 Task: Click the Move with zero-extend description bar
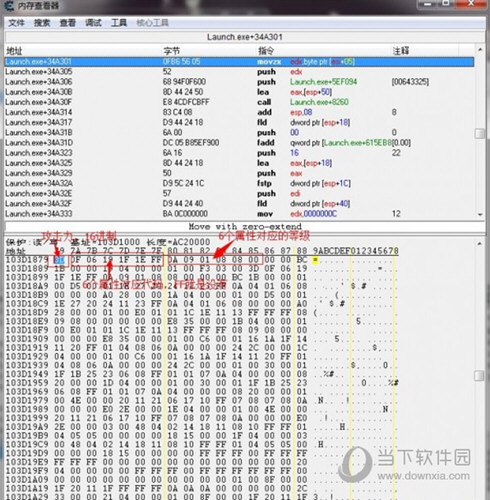coord(245,227)
